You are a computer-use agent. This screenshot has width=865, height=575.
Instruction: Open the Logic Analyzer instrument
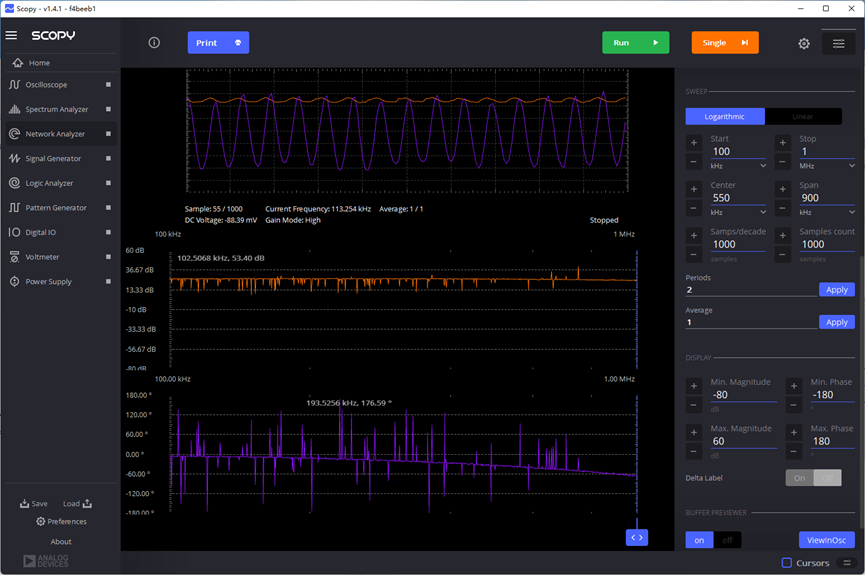click(60, 183)
